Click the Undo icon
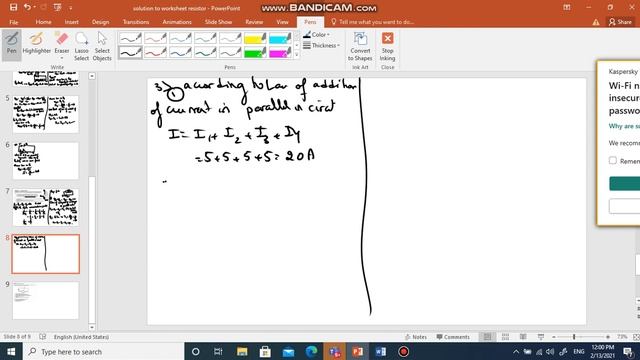Viewport: 640px width, 360px height. coord(27,7)
